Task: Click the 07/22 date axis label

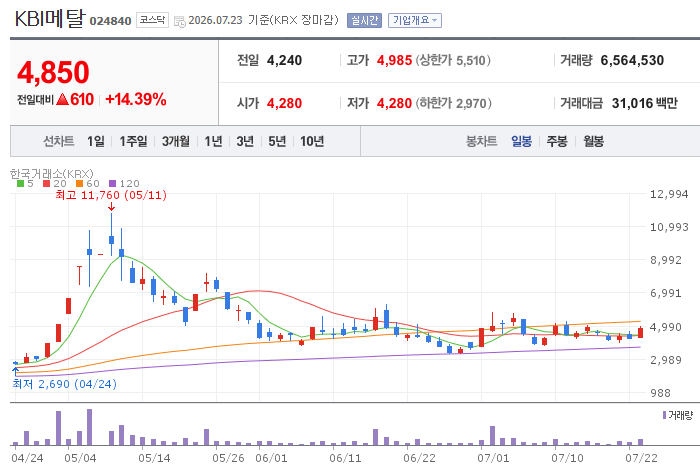Action: 641,458
